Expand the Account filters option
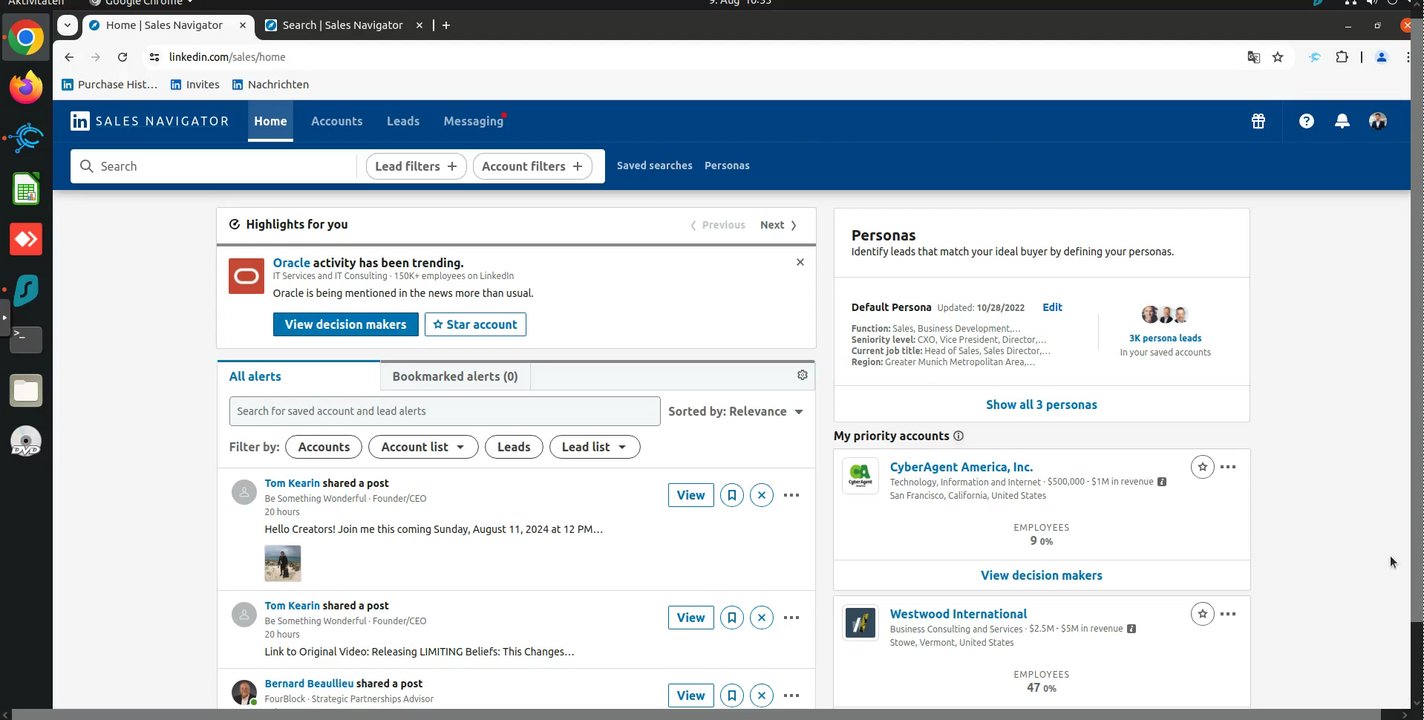Screen dimensions: 1424x720 (x=532, y=166)
